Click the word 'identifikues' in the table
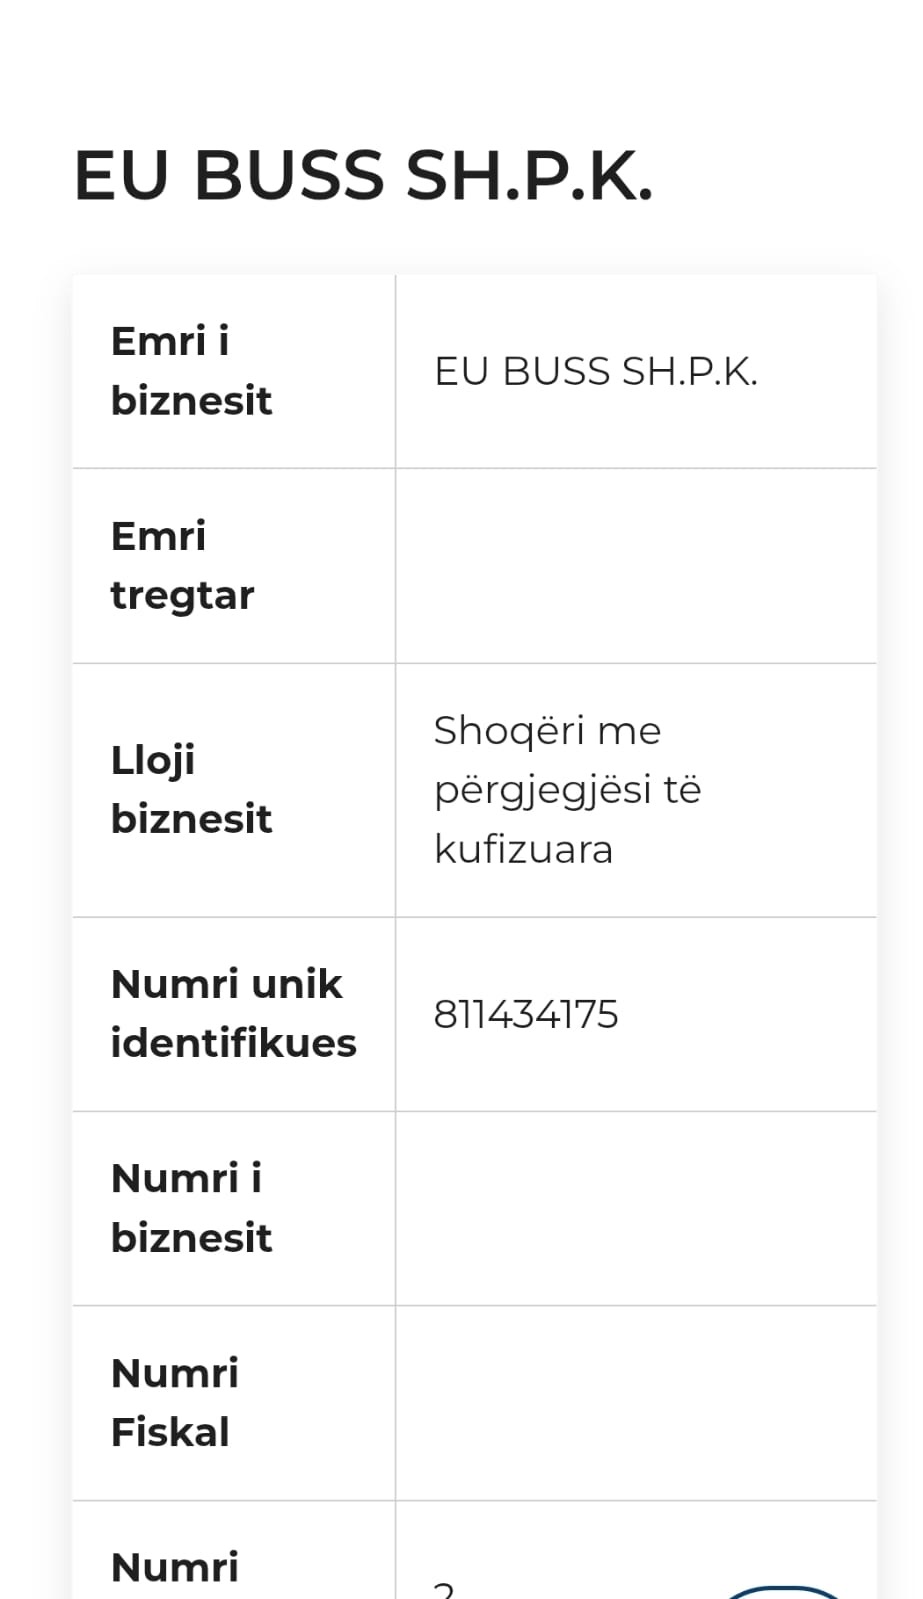 [x=233, y=1043]
